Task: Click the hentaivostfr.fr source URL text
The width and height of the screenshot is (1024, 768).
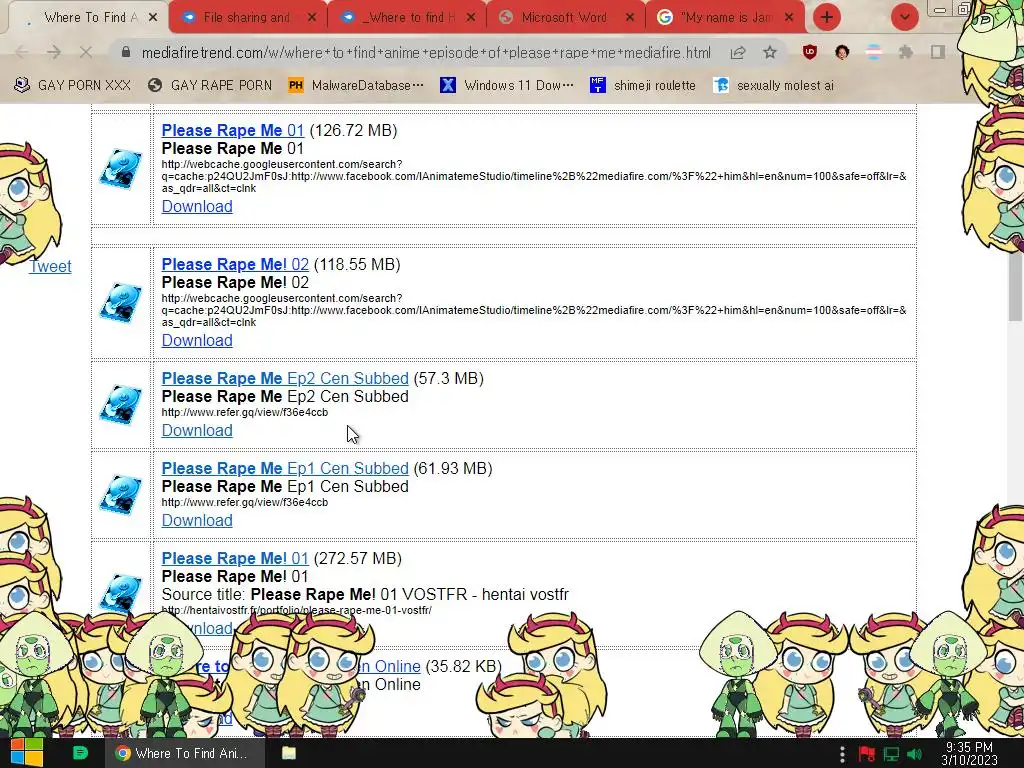Action: click(296, 610)
